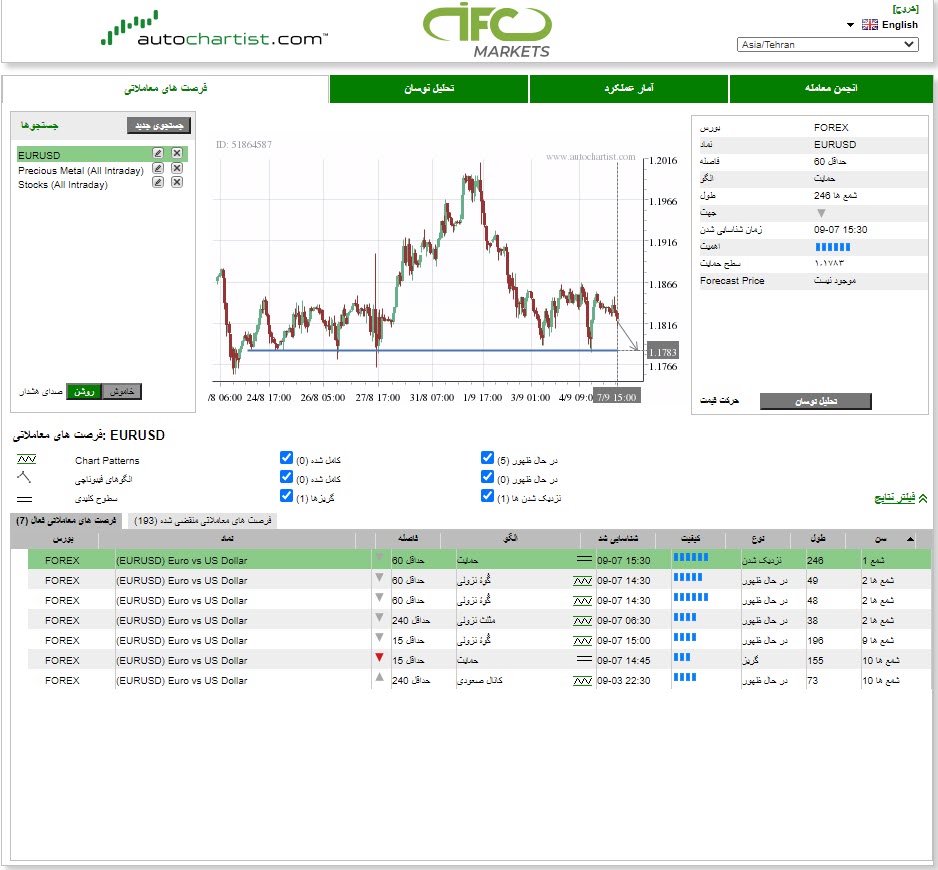The image size is (938, 870).
Task: Edit the Precious Metal search
Action: [x=158, y=168]
